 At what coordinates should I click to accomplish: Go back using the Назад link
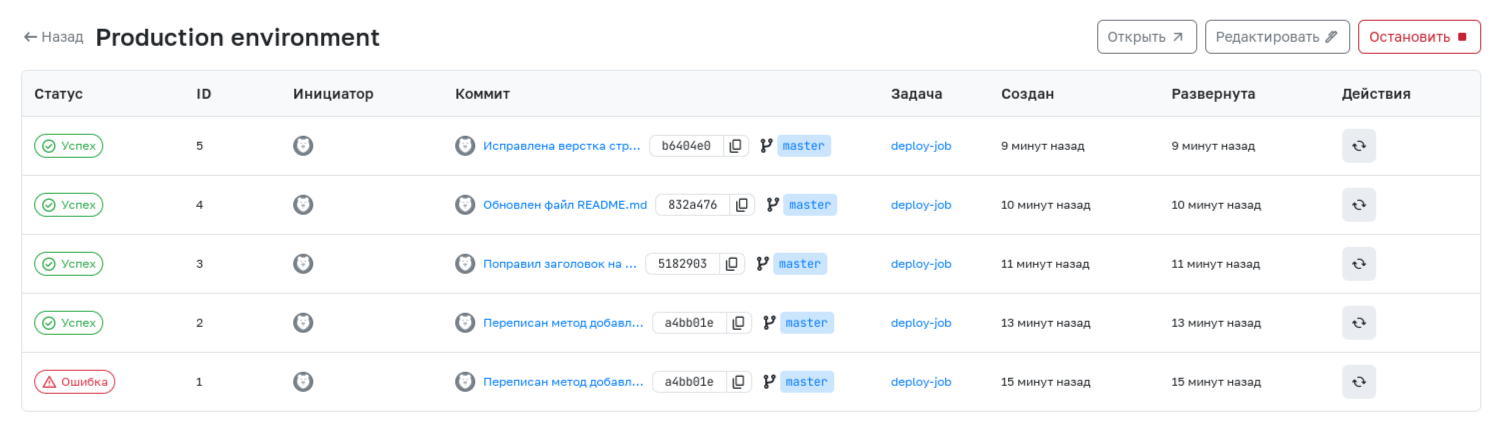click(54, 37)
